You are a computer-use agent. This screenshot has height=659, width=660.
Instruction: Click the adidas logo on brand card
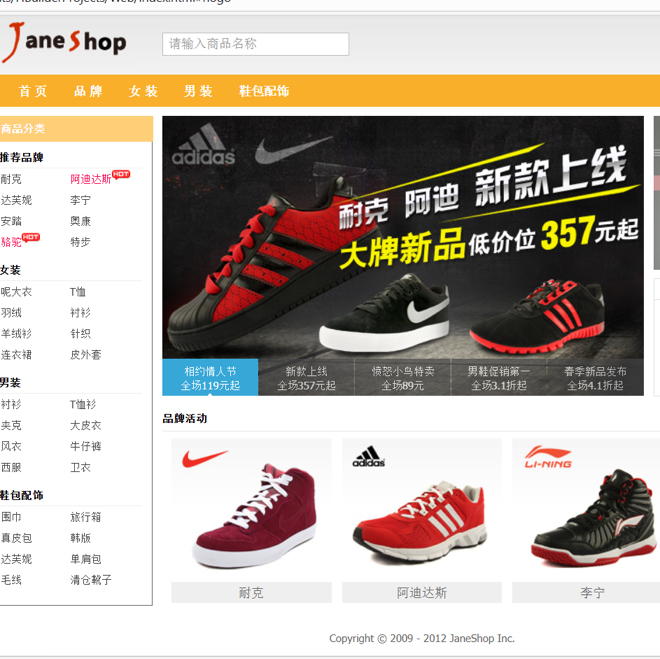369,457
